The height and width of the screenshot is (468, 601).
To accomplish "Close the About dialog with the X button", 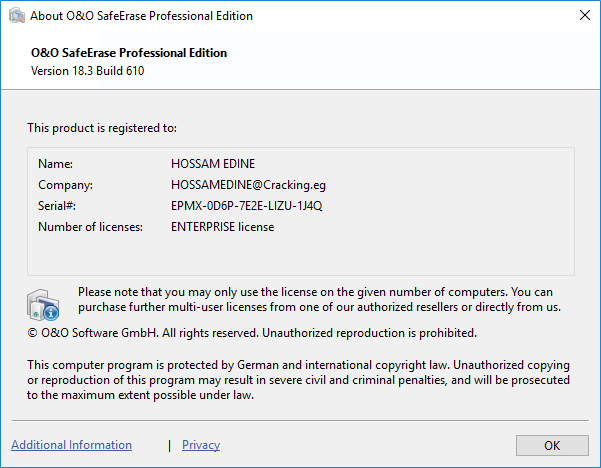I will coord(585,15).
